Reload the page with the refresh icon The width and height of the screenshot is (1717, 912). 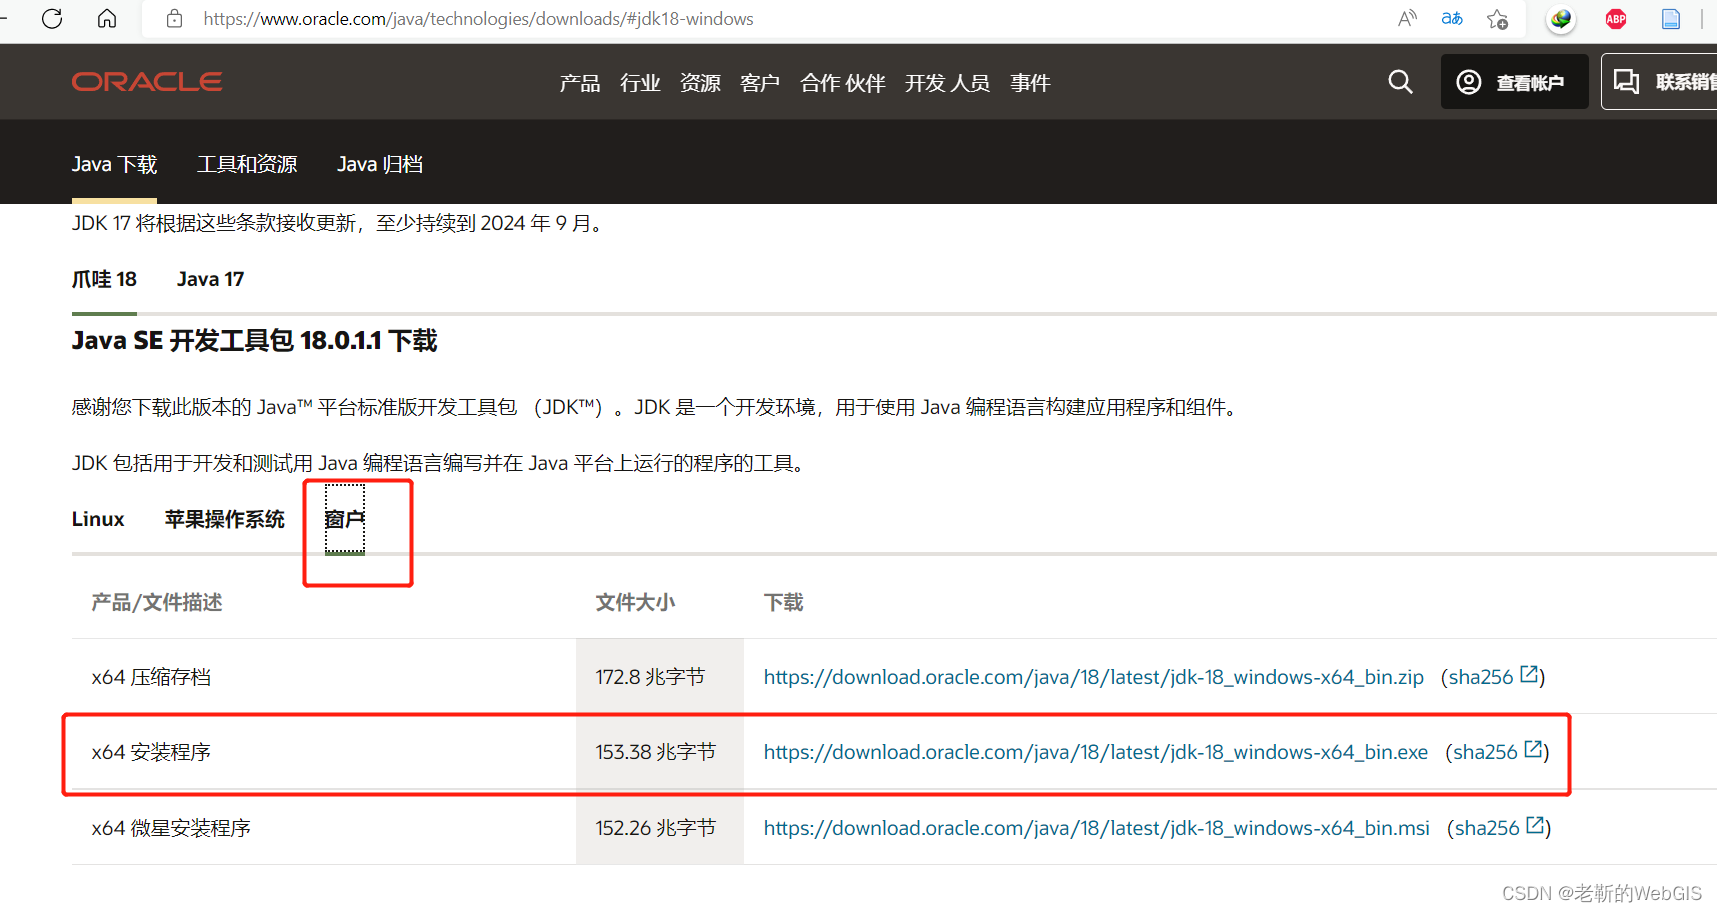point(52,19)
